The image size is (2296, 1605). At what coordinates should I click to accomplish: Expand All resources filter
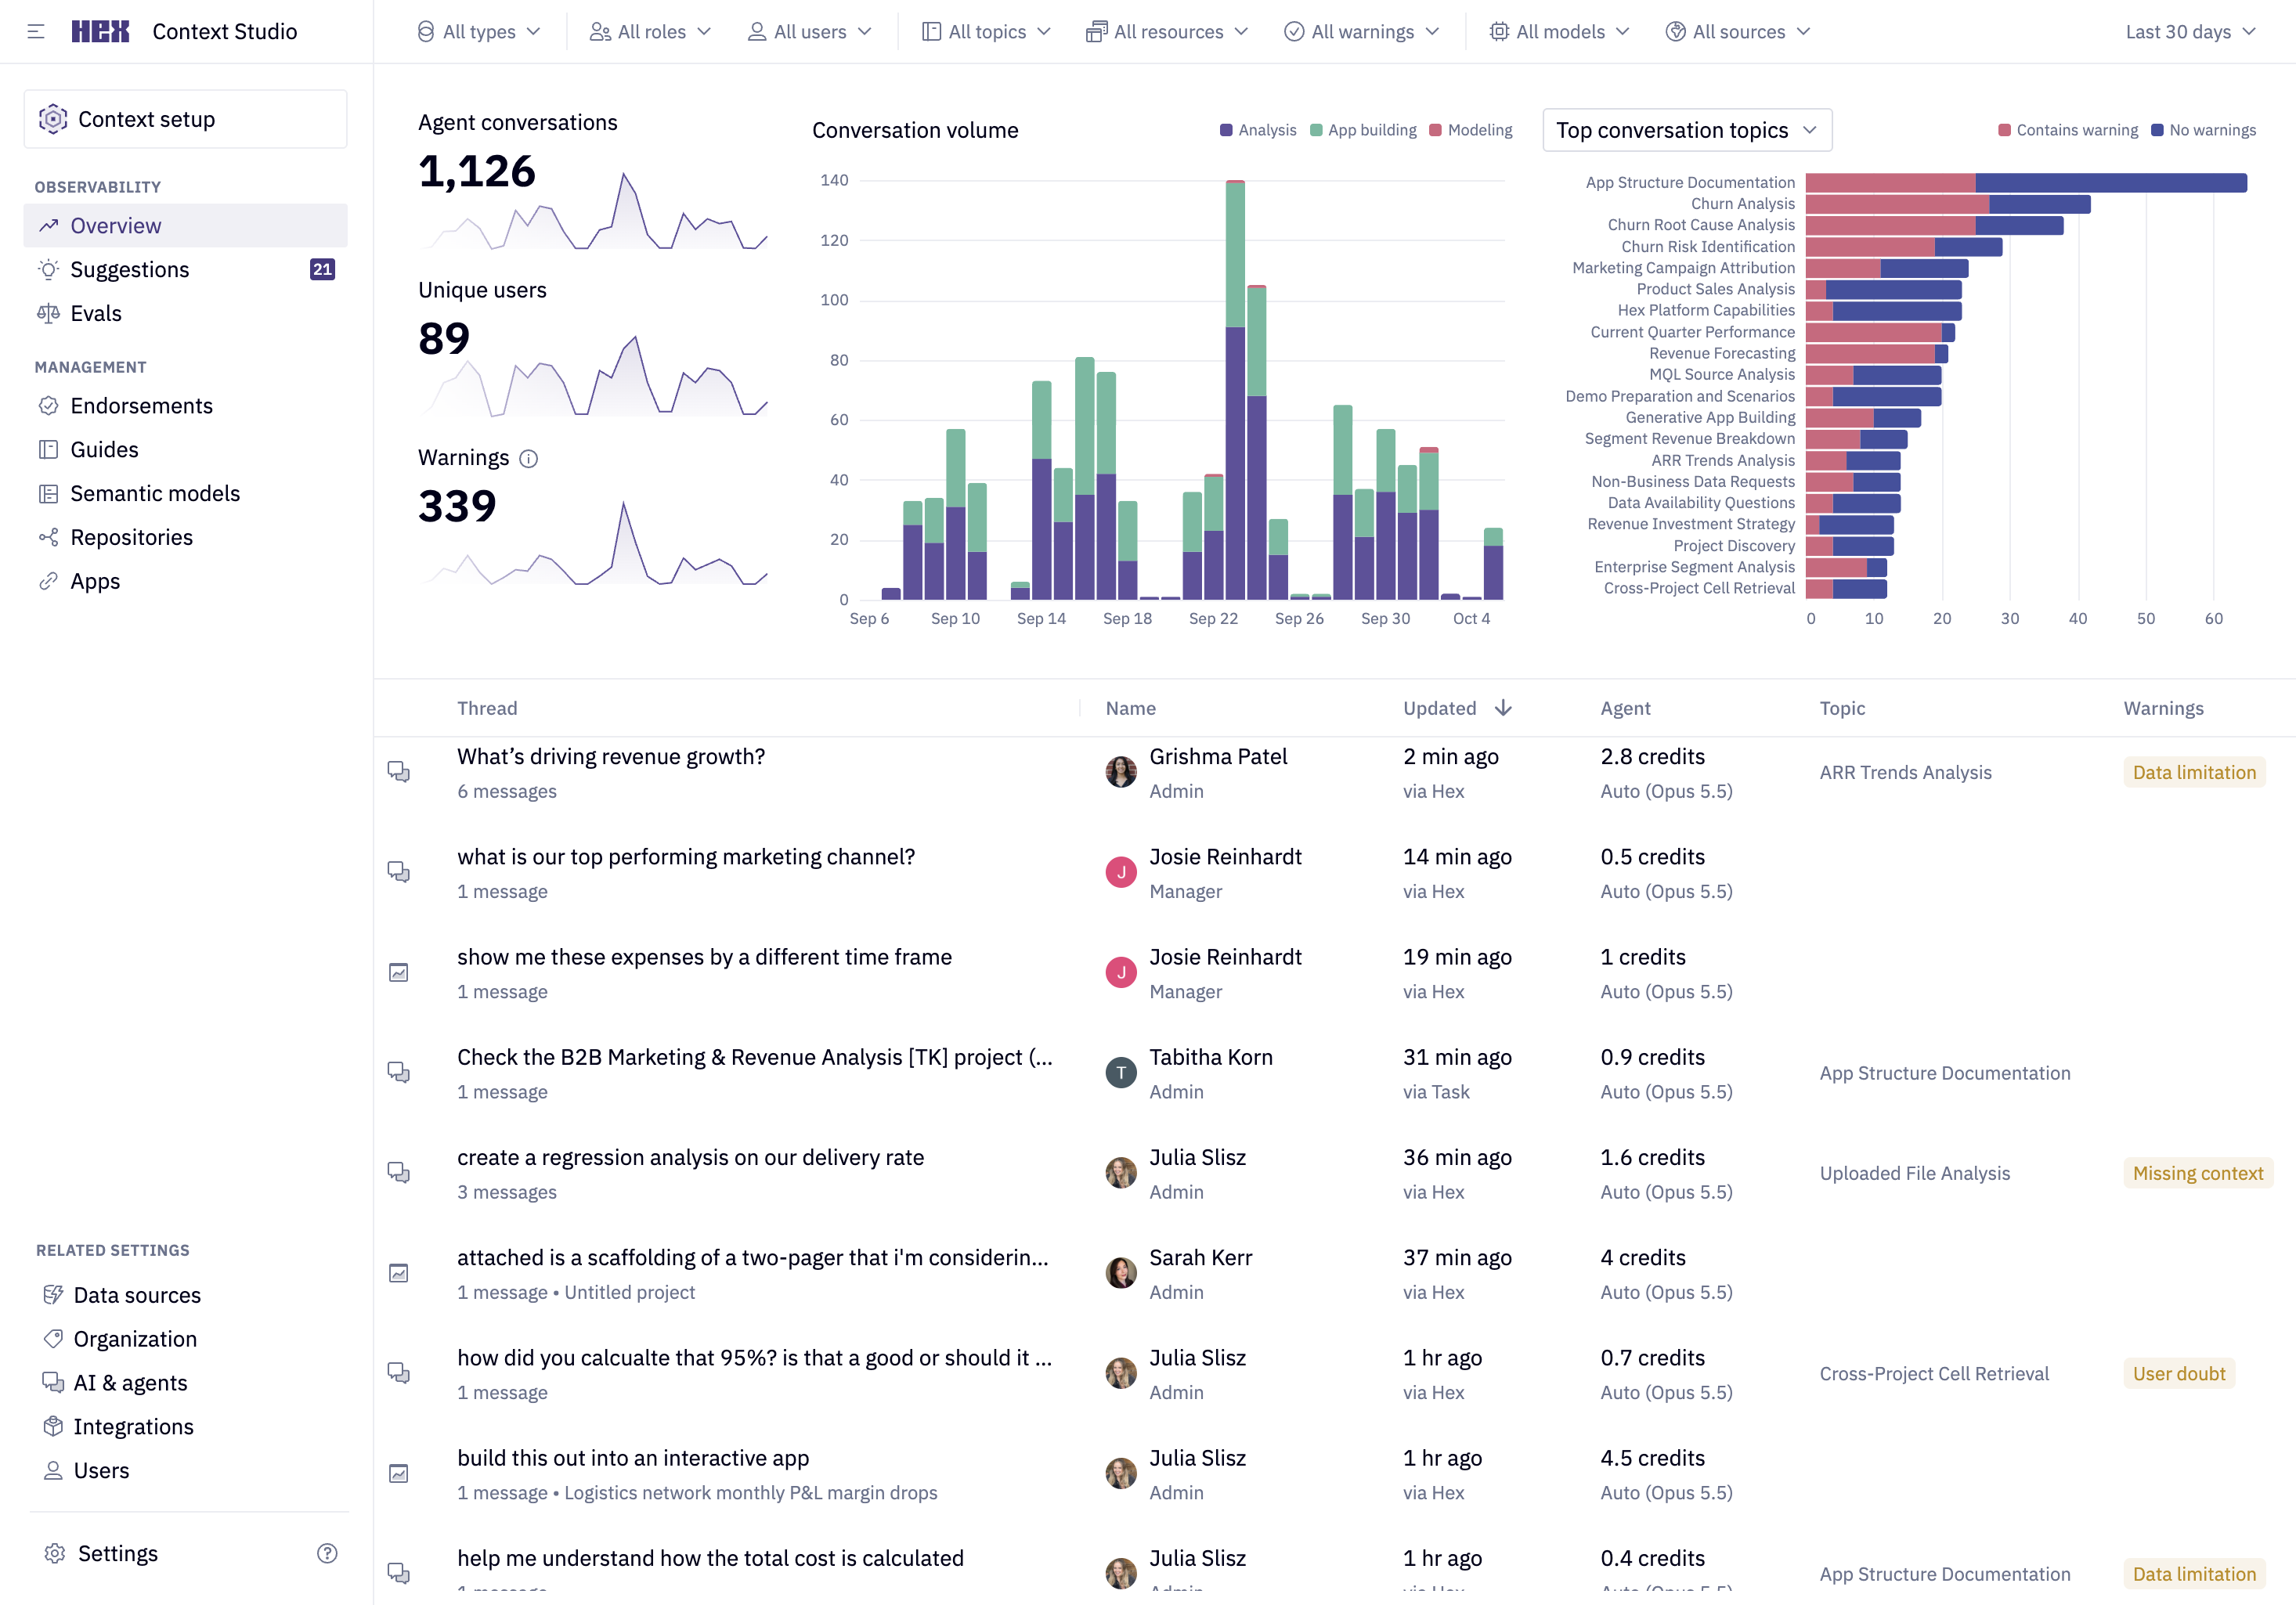pos(1167,31)
